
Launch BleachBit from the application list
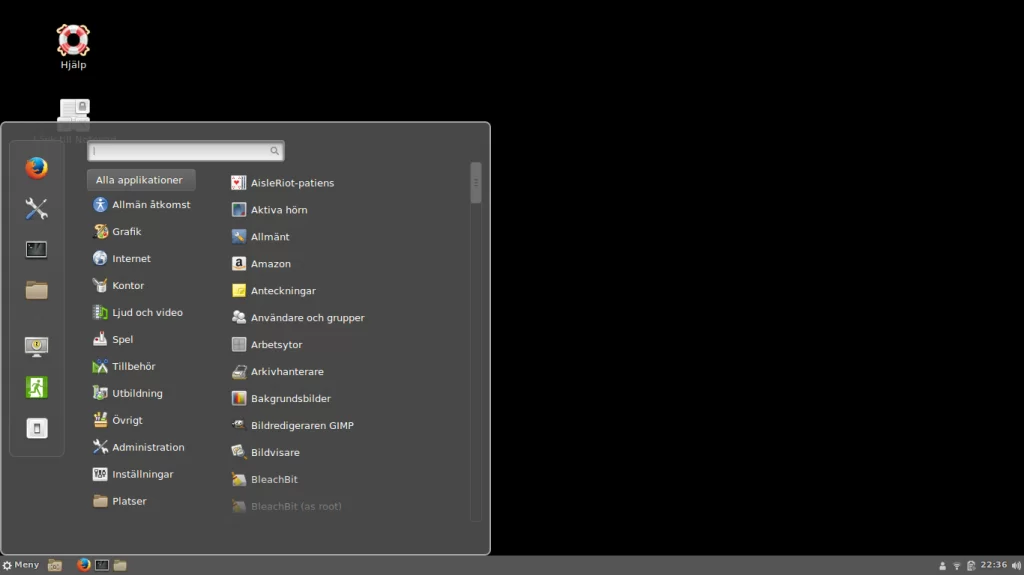pyautogui.click(x=273, y=479)
